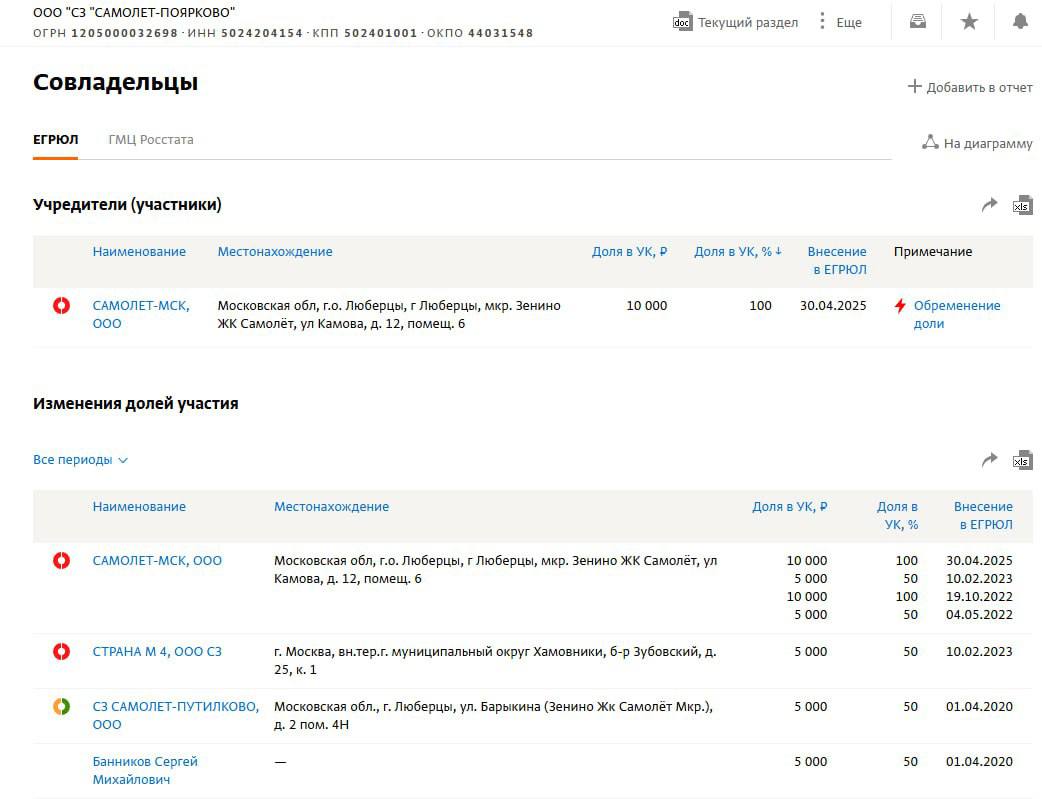Open СЗ САМОЛЕТ-ПУТИЛКОВО, ООО link
Image resolution: width=1042 pixels, height=799 pixels.
coord(175,715)
